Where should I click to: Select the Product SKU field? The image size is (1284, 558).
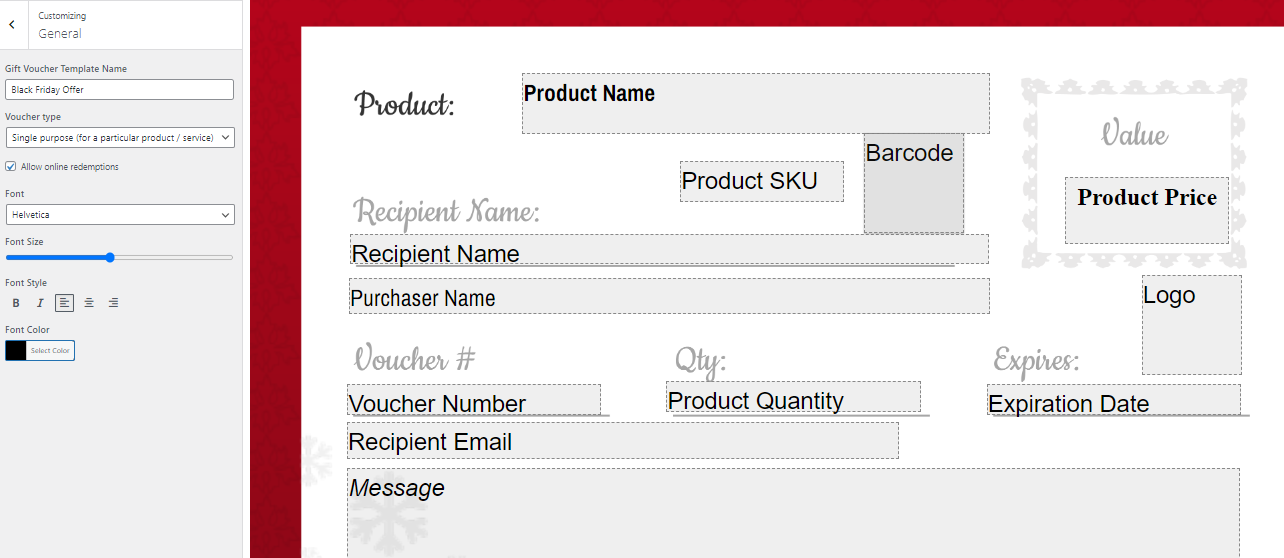(x=762, y=181)
